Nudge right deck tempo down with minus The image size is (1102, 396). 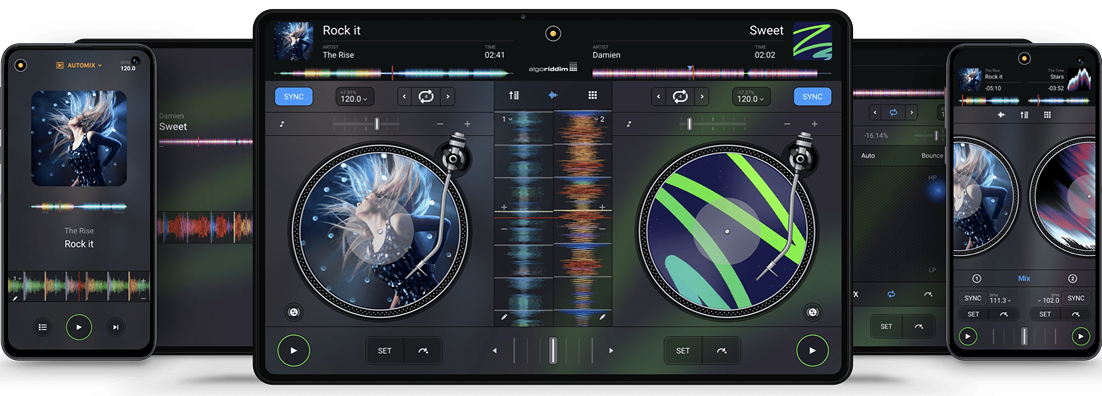pos(788,124)
